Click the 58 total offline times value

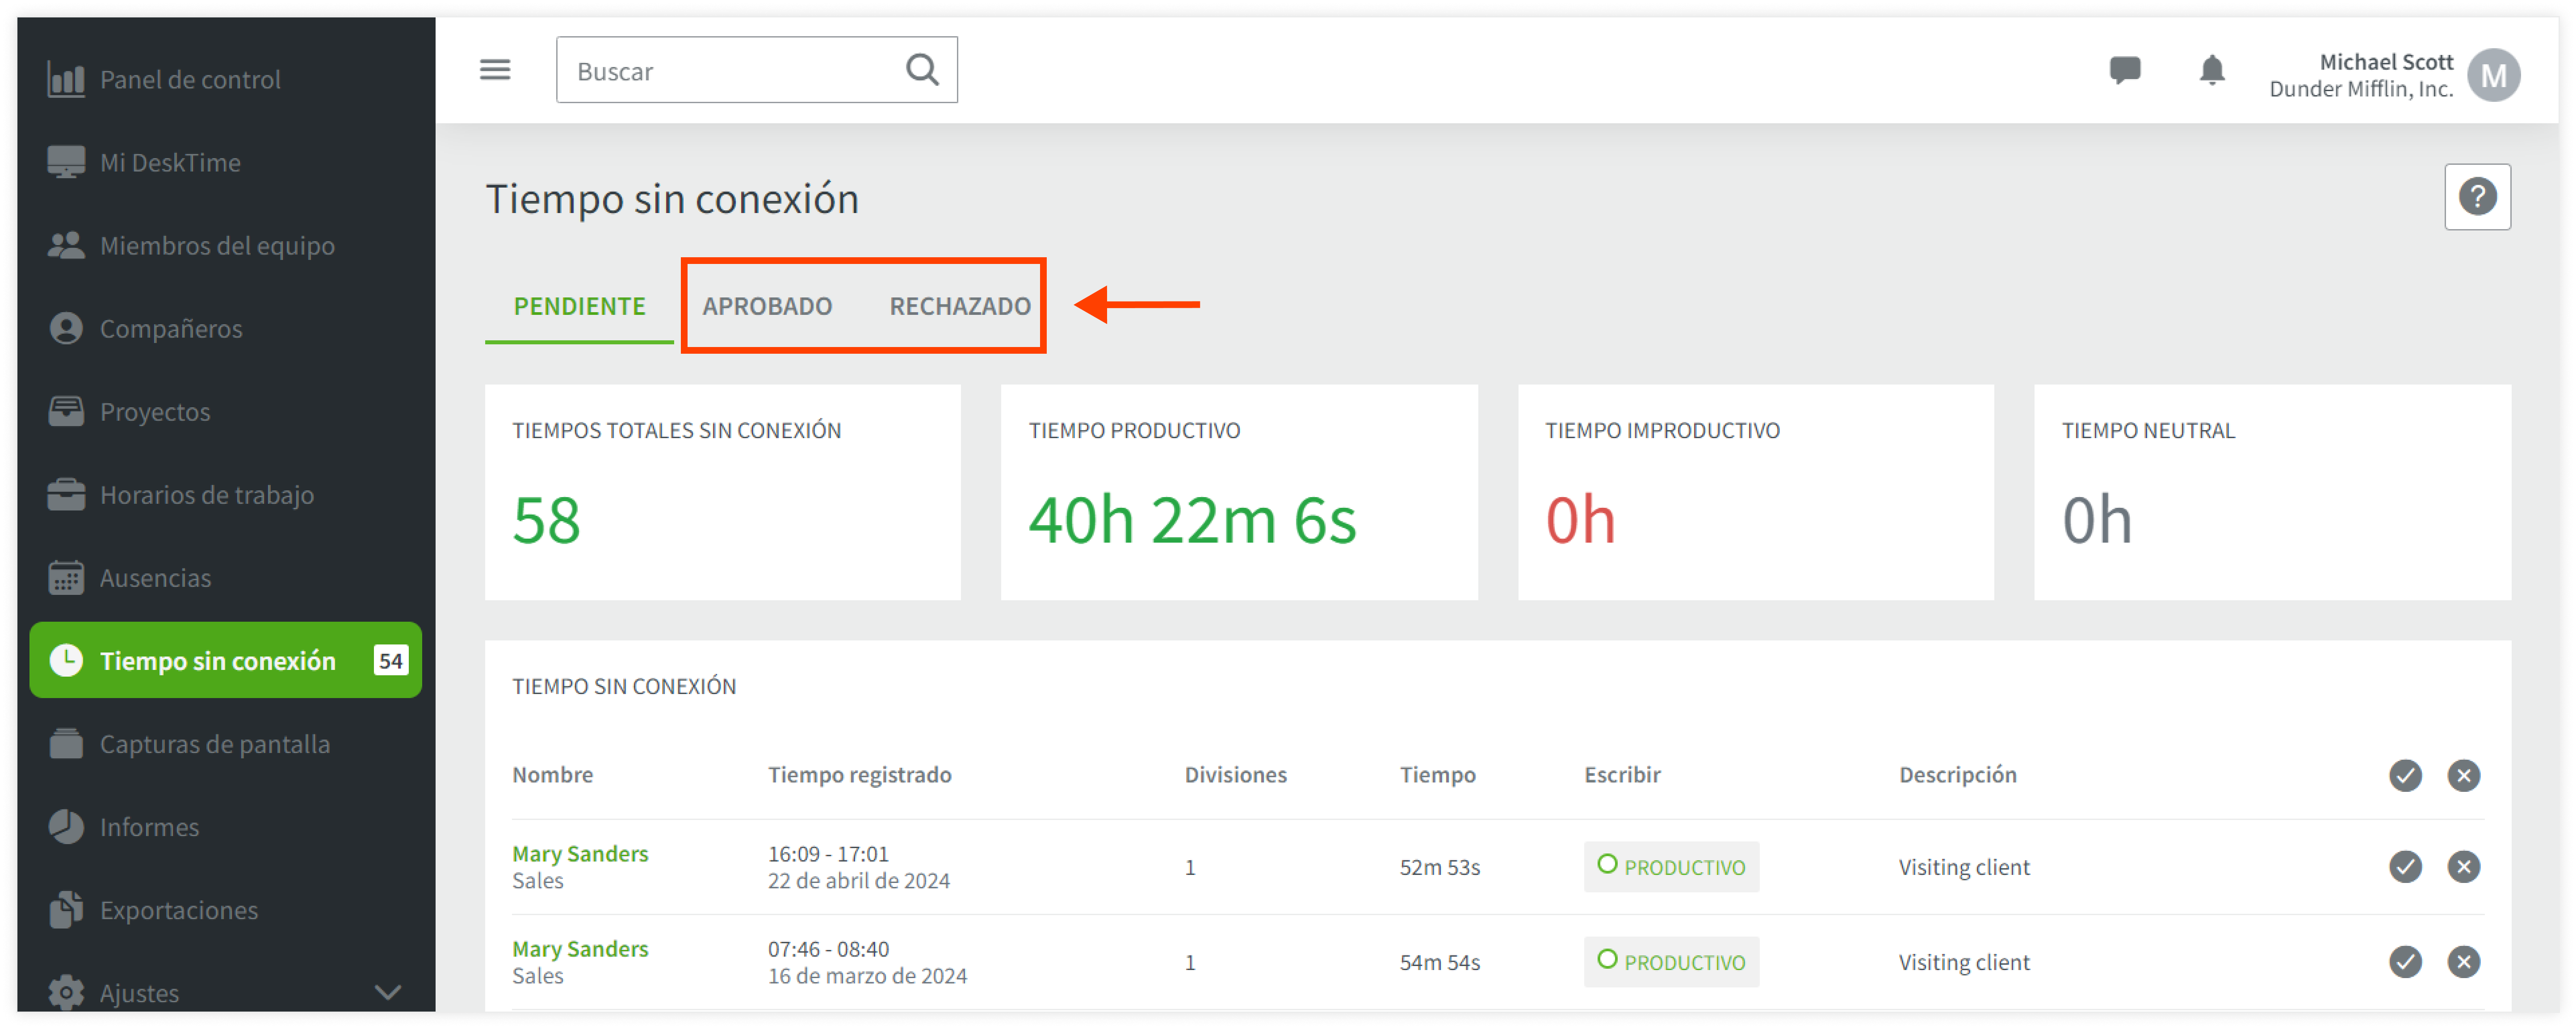point(546,520)
